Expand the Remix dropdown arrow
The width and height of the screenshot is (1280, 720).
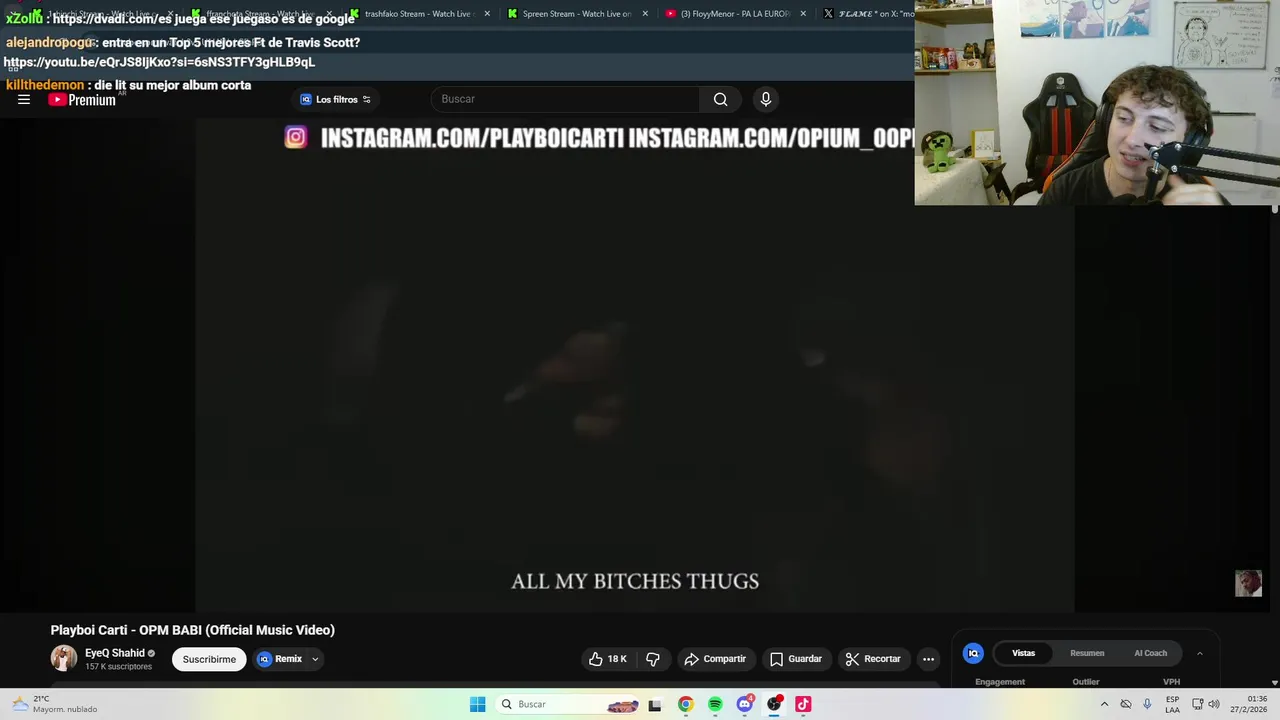point(315,659)
